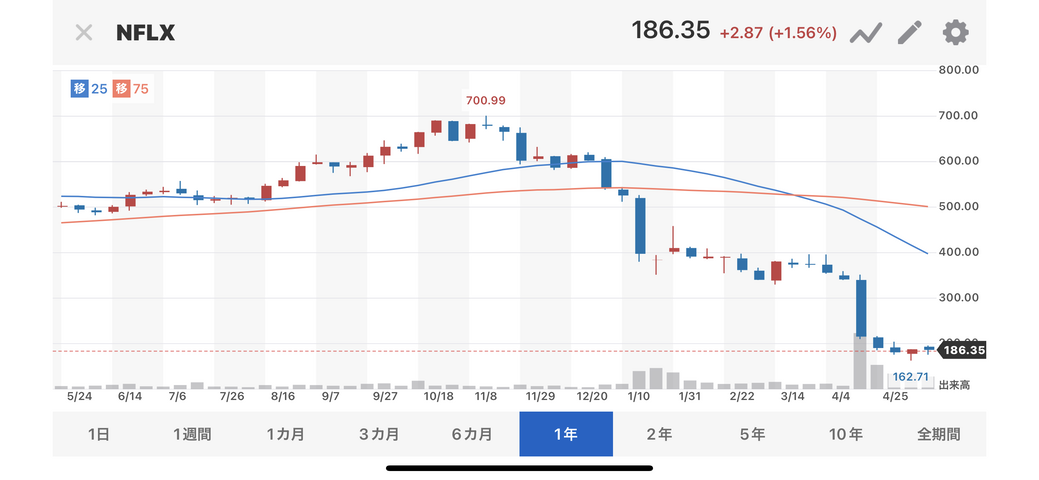Open the chart type line icon
Image resolution: width=1039 pixels, height=480 pixels.
(x=865, y=32)
